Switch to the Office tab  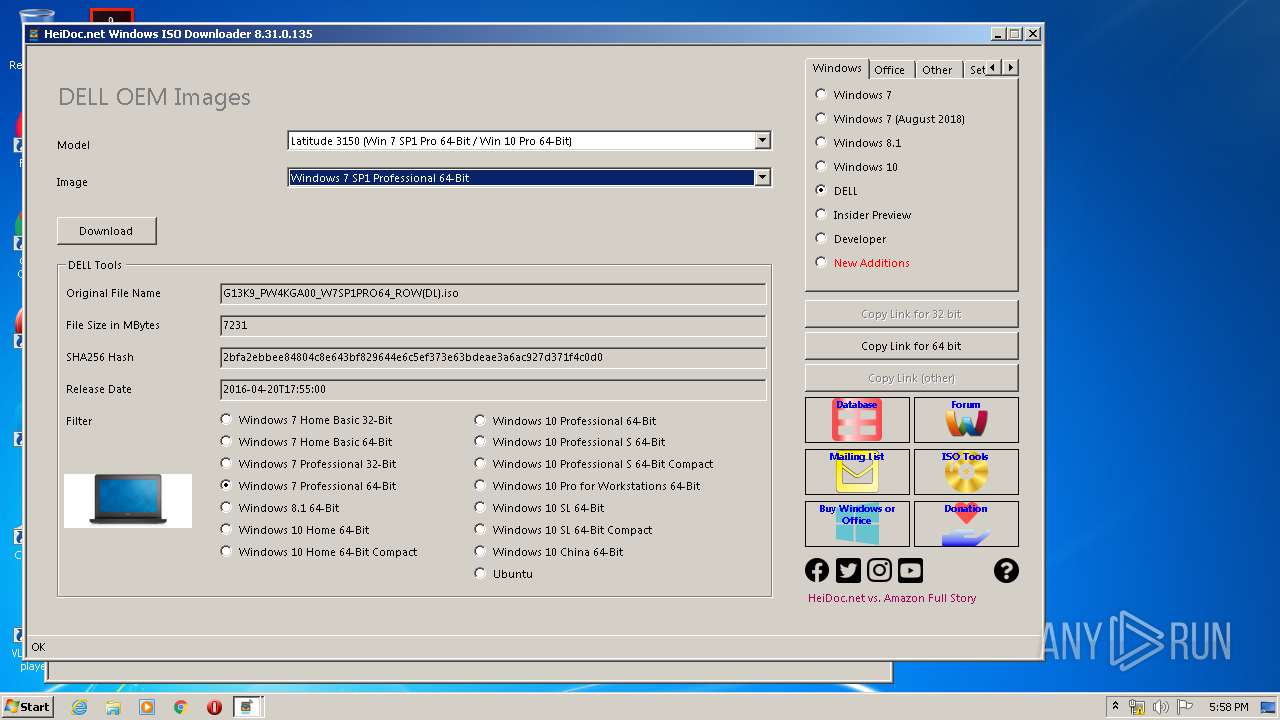click(890, 70)
